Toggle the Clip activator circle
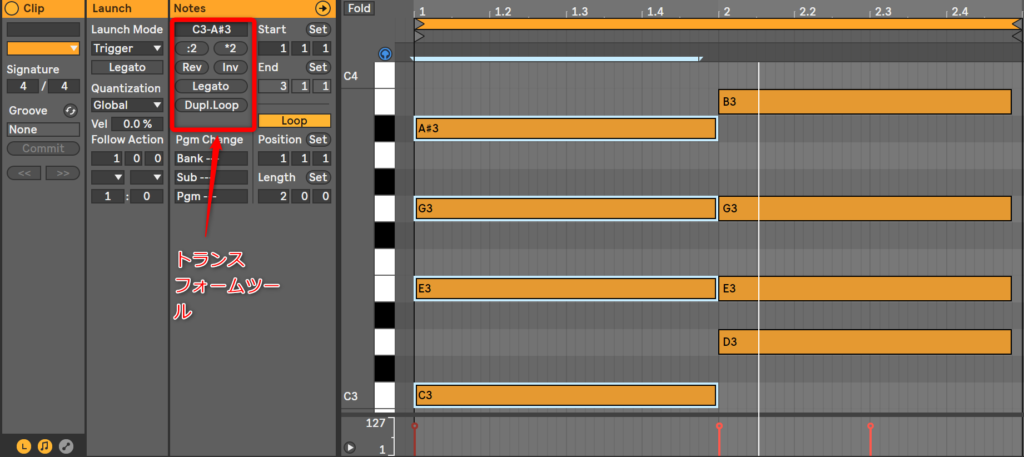This screenshot has width=1024, height=457. point(10,8)
